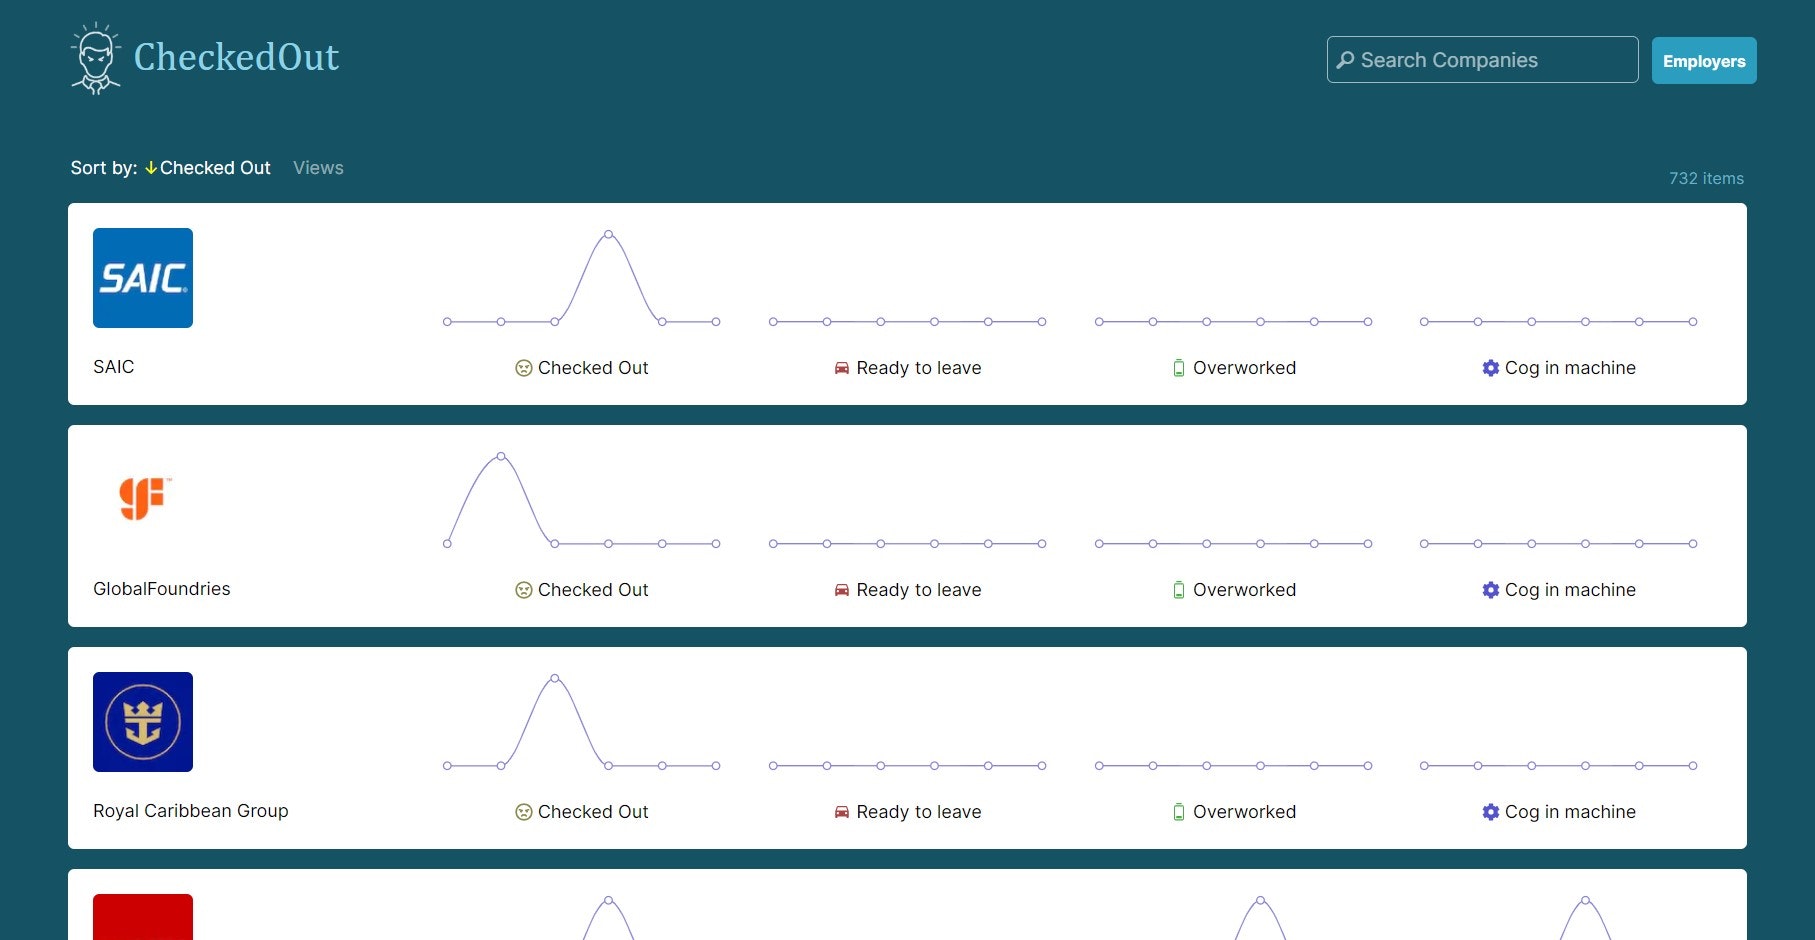Select SAIC's Cog in machine label
This screenshot has width=1815, height=940.
1570,368
